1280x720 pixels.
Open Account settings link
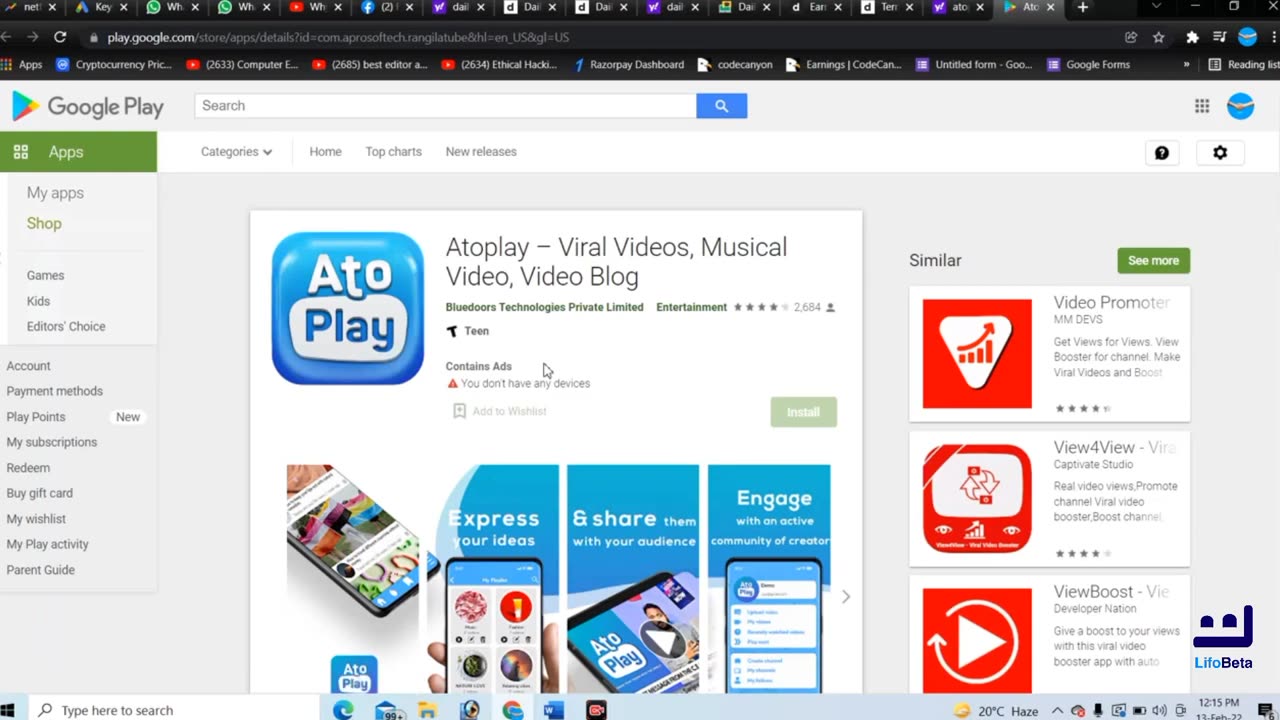(28, 366)
